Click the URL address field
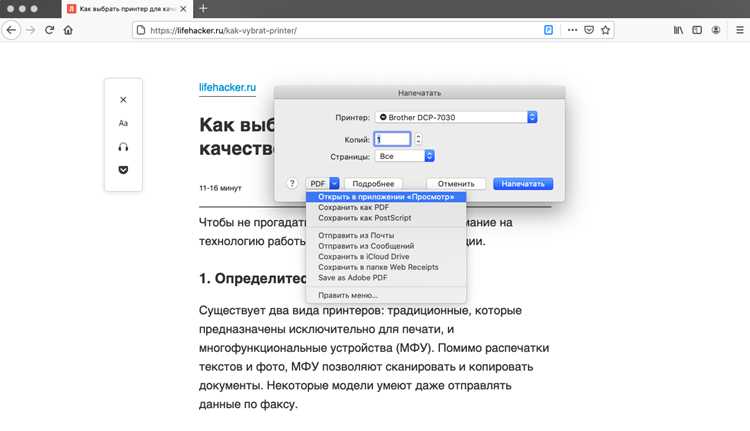This screenshot has width=750, height=431. tap(344, 30)
